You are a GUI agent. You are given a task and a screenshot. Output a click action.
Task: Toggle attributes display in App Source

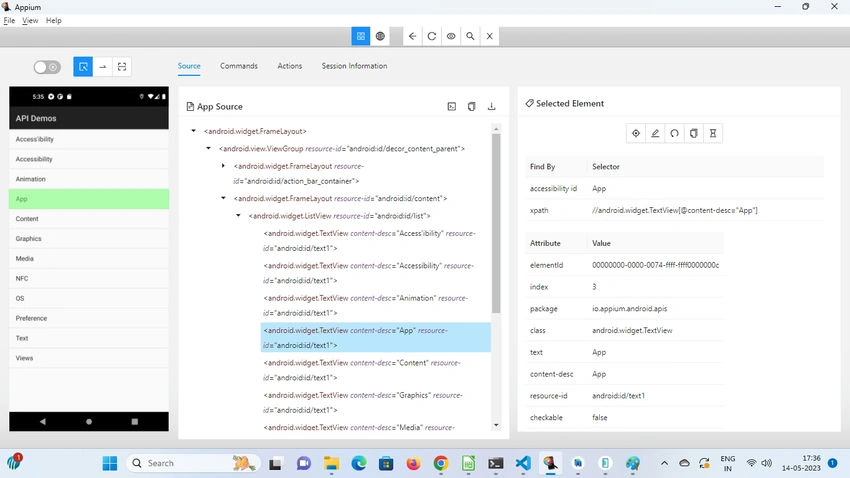pyautogui.click(x=452, y=107)
